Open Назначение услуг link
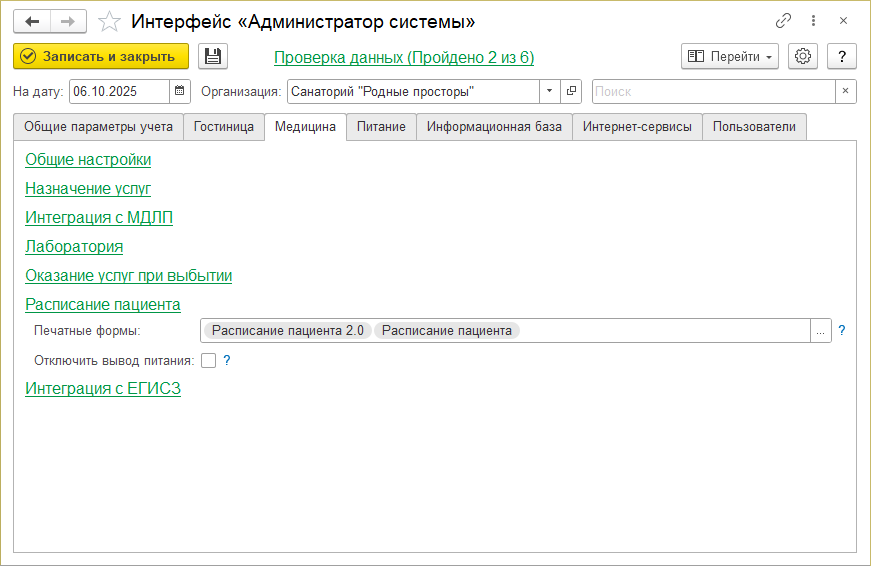The height and width of the screenshot is (566, 871). point(88,189)
